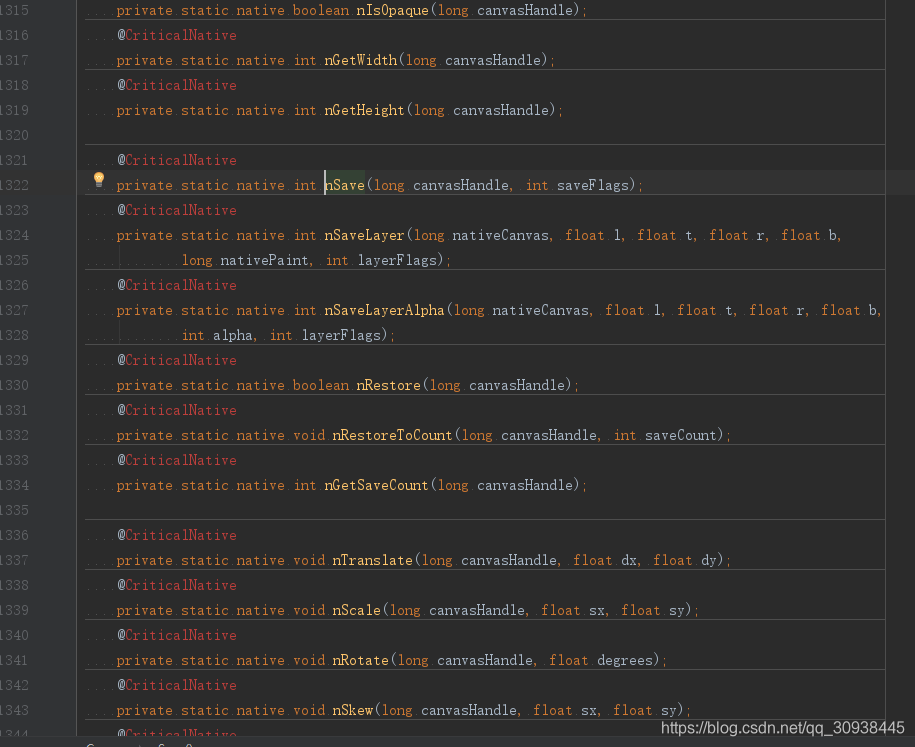Image resolution: width=915 pixels, height=747 pixels.
Task: Click the boolean keyword on line 1330
Action: [x=320, y=385]
